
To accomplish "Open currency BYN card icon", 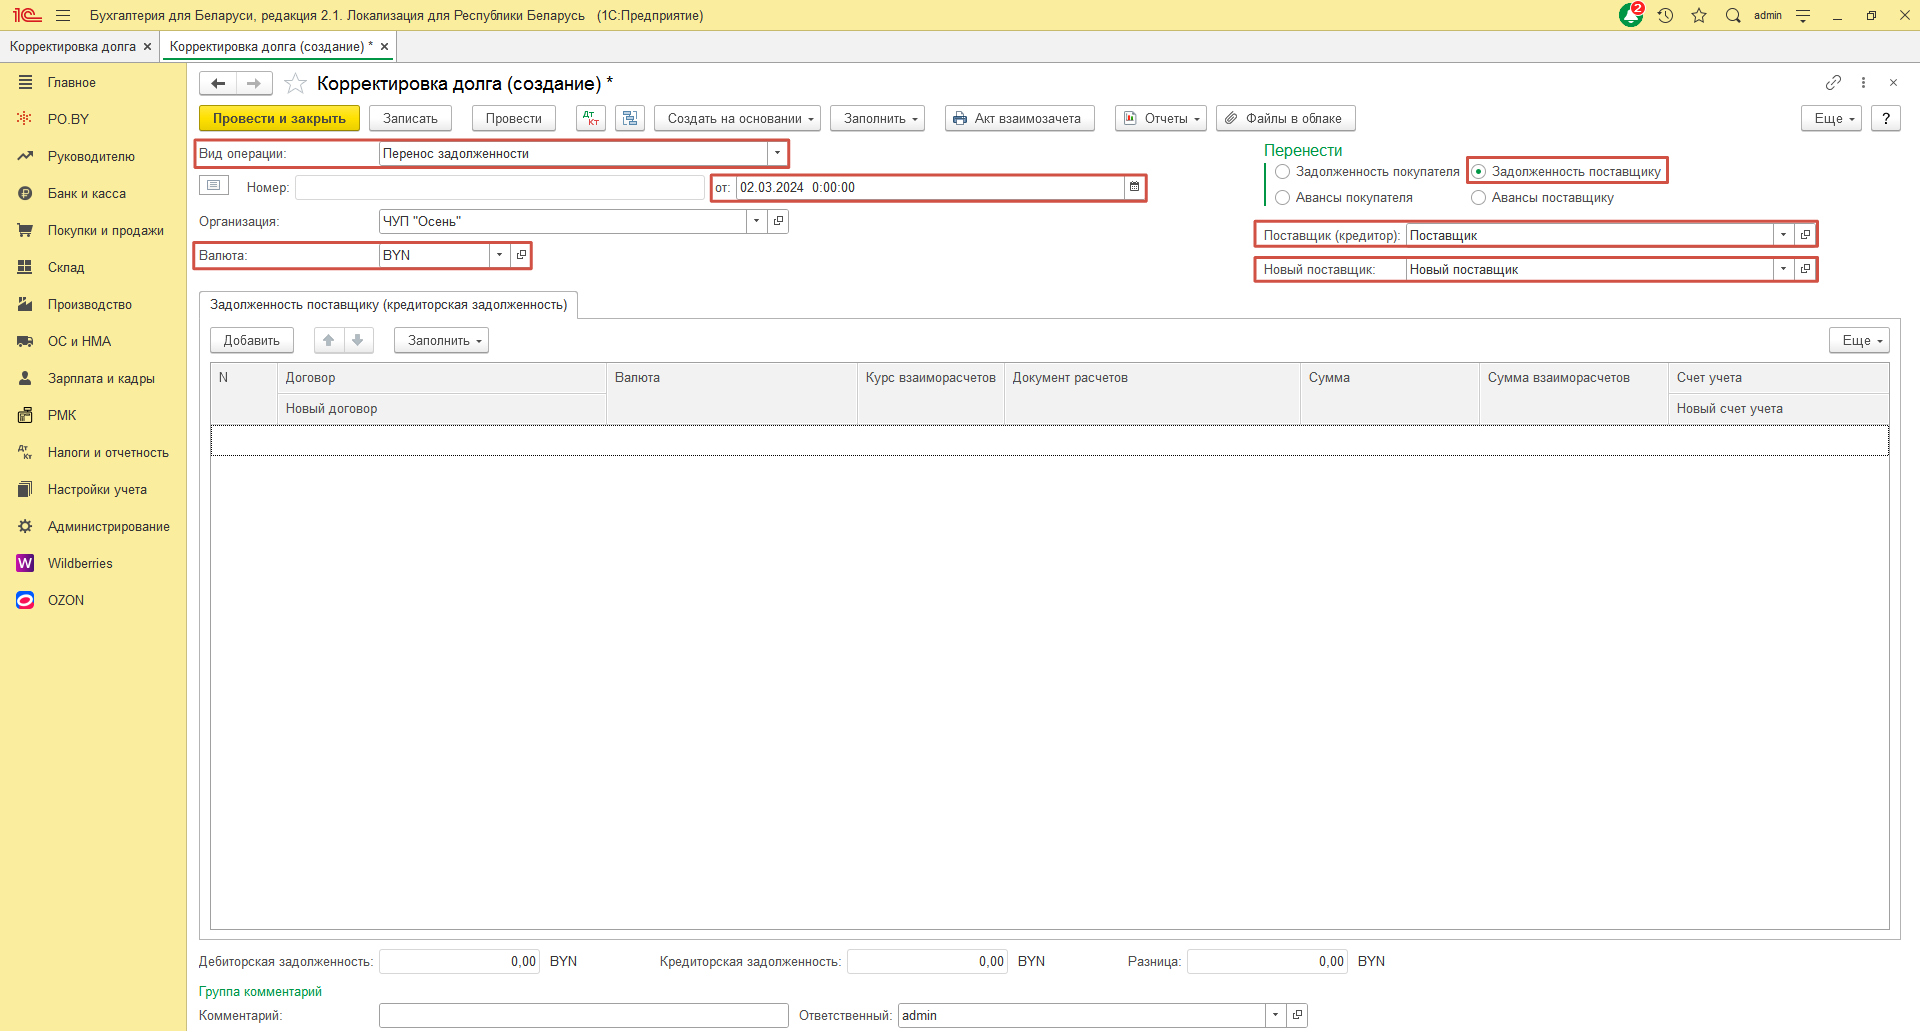I will 521,255.
